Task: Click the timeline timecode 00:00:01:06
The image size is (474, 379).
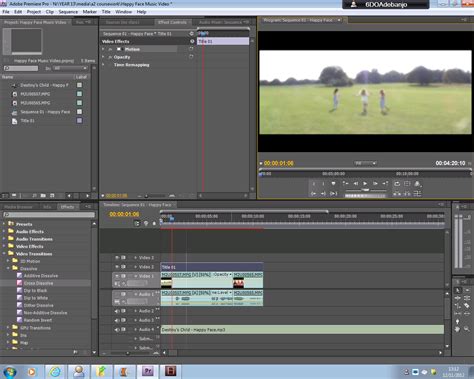Action: 124,214
